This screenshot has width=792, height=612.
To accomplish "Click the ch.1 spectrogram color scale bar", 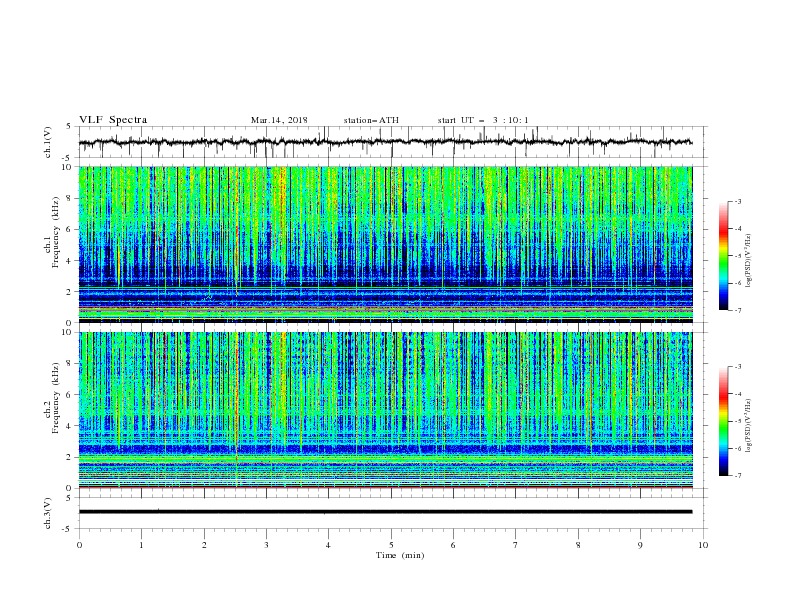I will pos(723,256).
